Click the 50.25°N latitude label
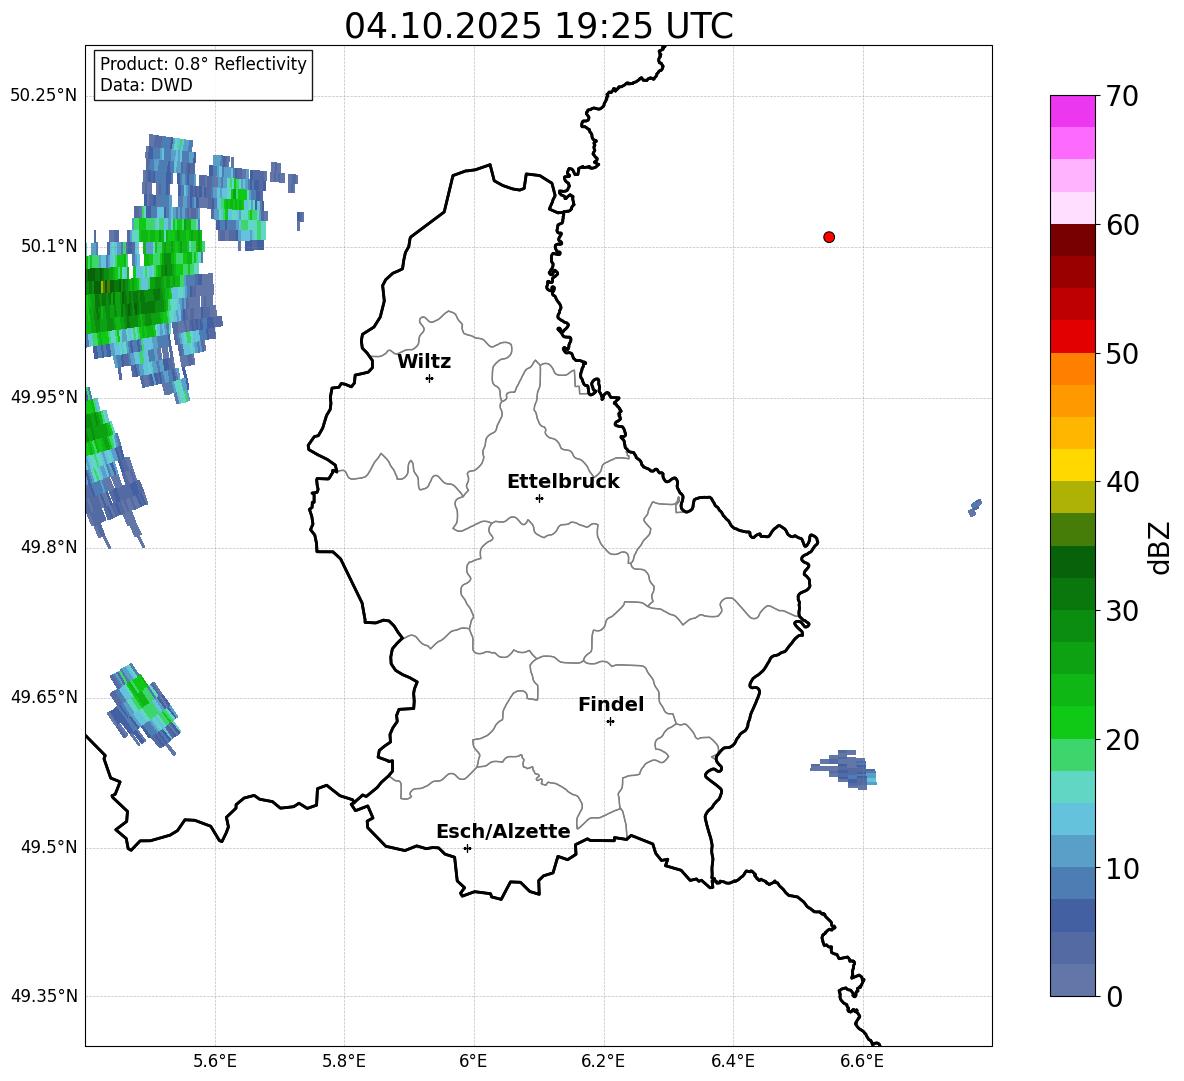 44,96
